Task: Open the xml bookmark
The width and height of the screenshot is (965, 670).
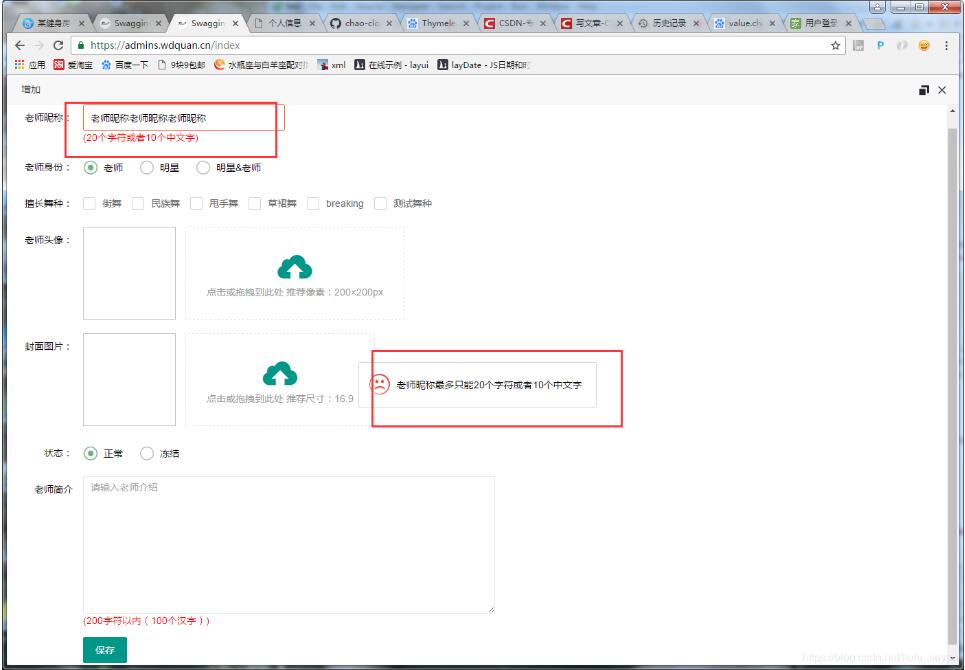Action: pyautogui.click(x=331, y=65)
